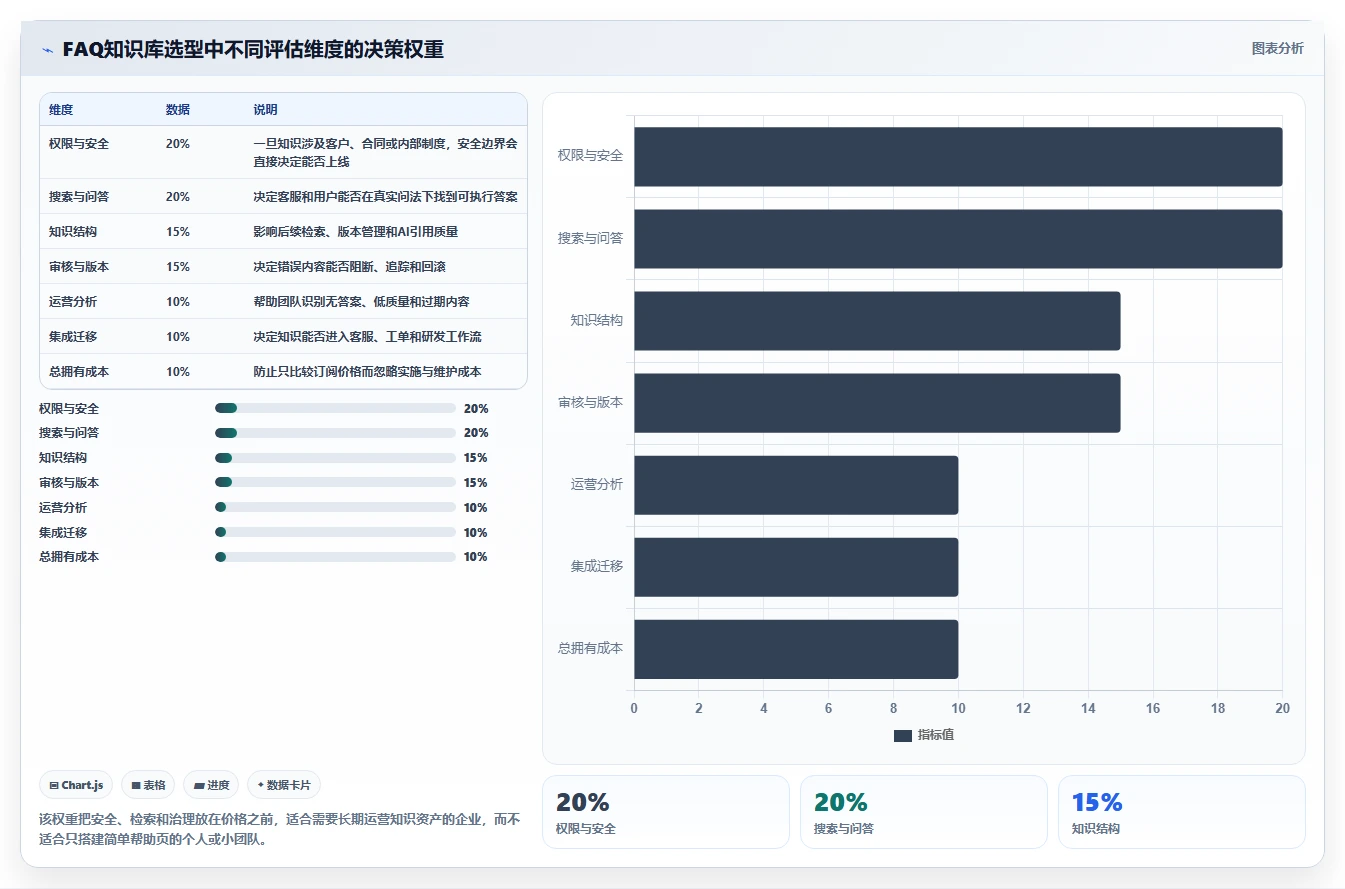The height and width of the screenshot is (889, 1345).
Task: Open the 15% 知识结构 data card
Action: (x=1182, y=812)
